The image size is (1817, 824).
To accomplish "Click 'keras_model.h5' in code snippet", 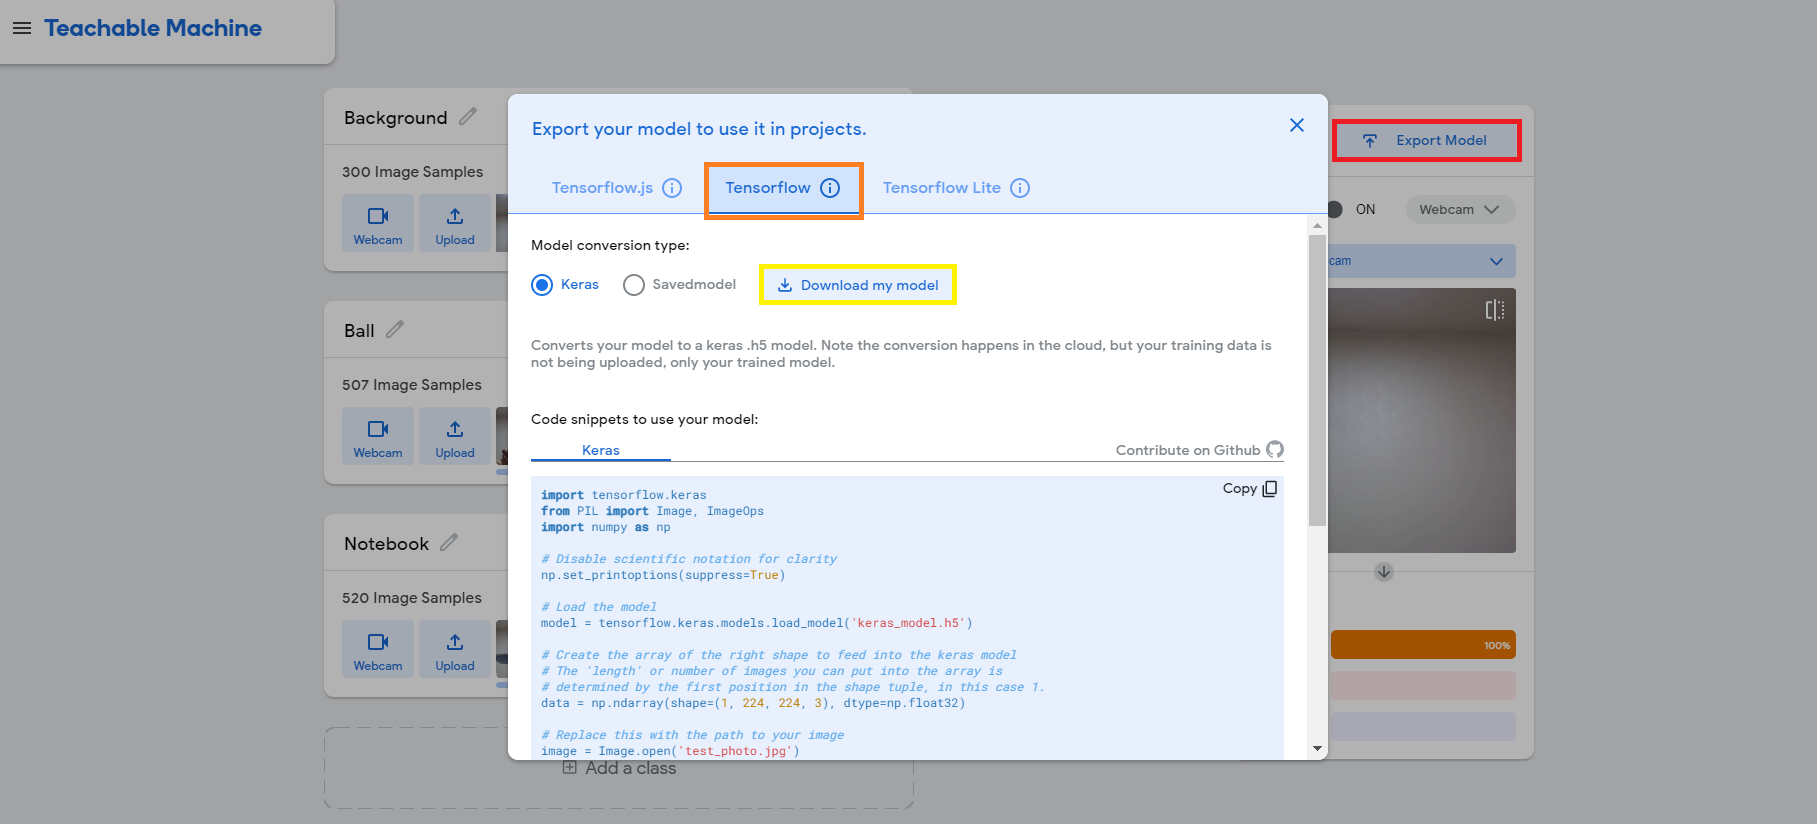I will (x=908, y=623).
